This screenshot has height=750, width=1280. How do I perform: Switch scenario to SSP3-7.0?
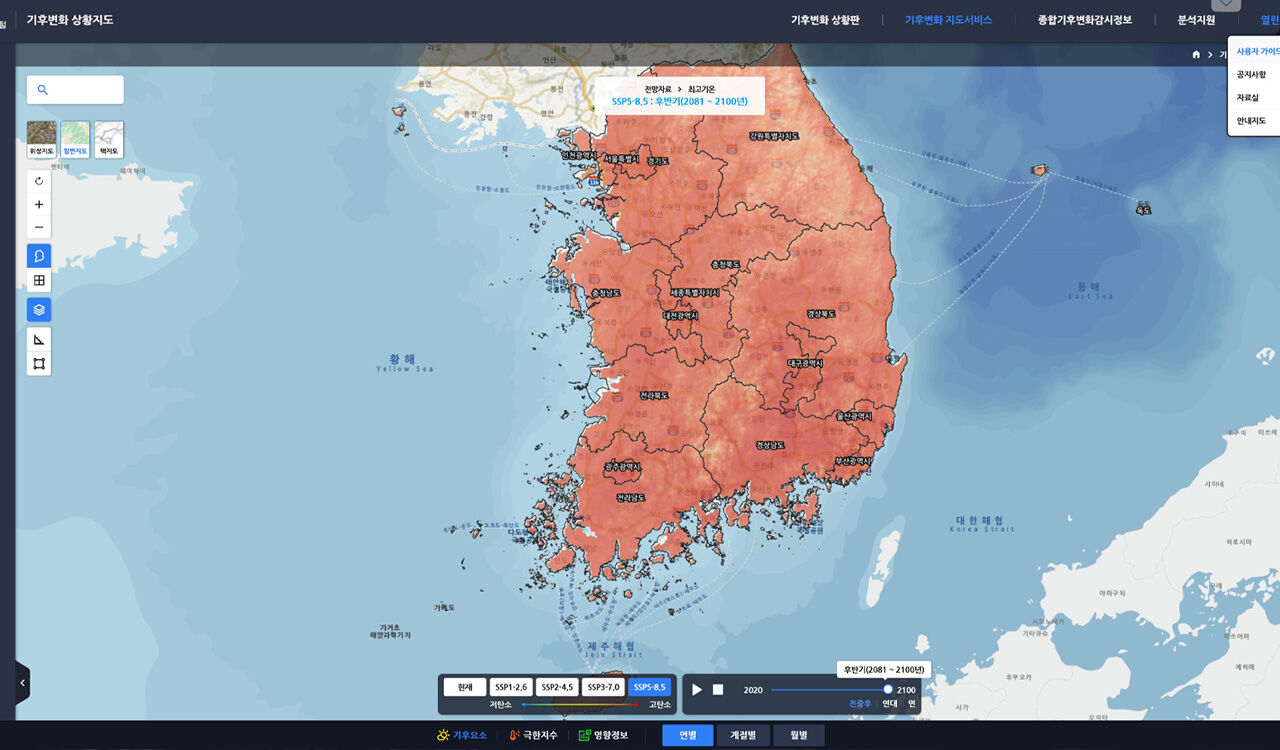point(604,687)
